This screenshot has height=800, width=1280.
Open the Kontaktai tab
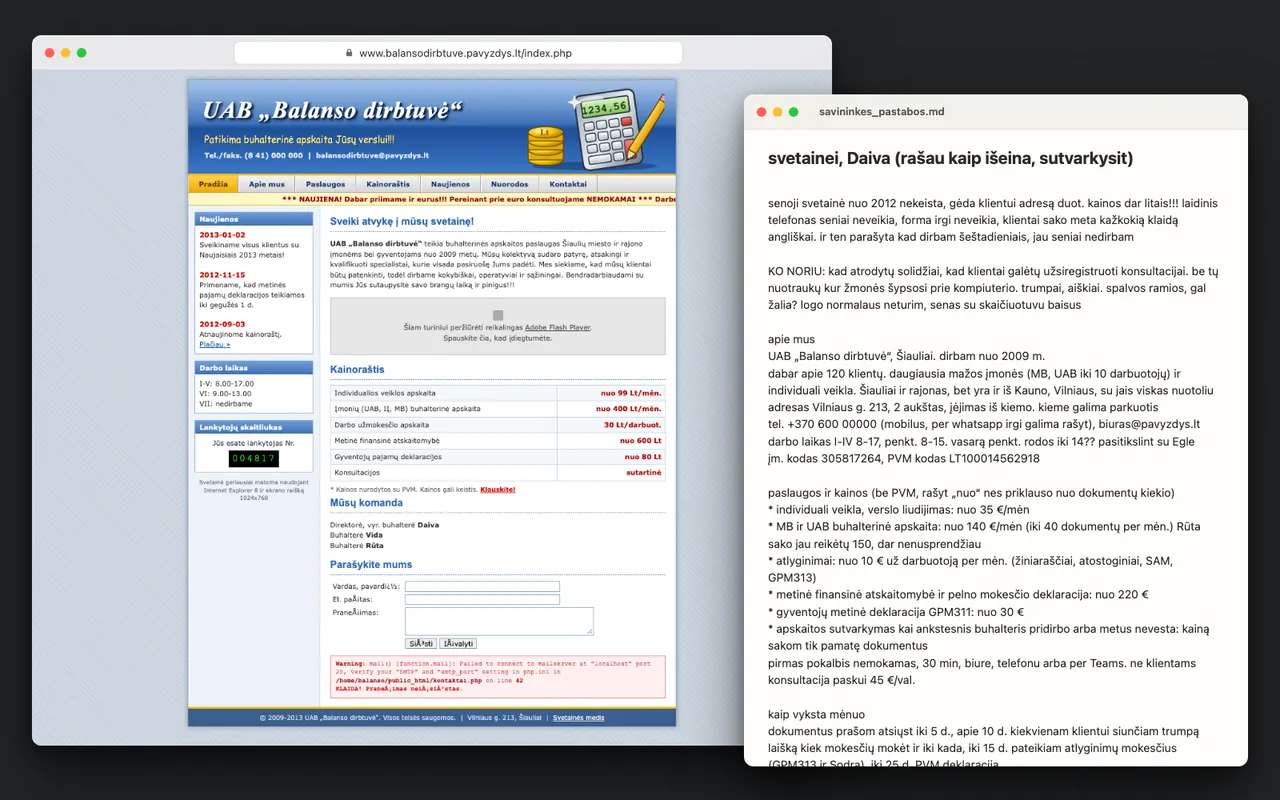[x=568, y=184]
